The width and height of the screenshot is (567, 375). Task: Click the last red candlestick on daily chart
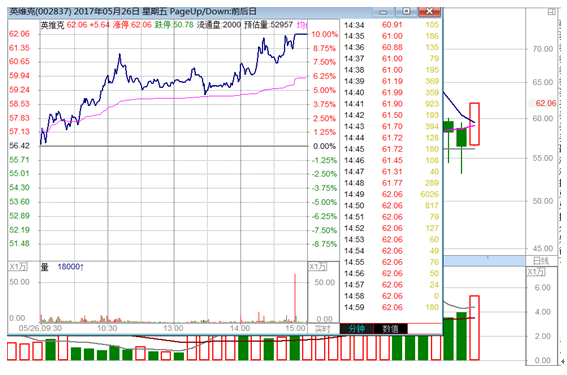coord(474,124)
